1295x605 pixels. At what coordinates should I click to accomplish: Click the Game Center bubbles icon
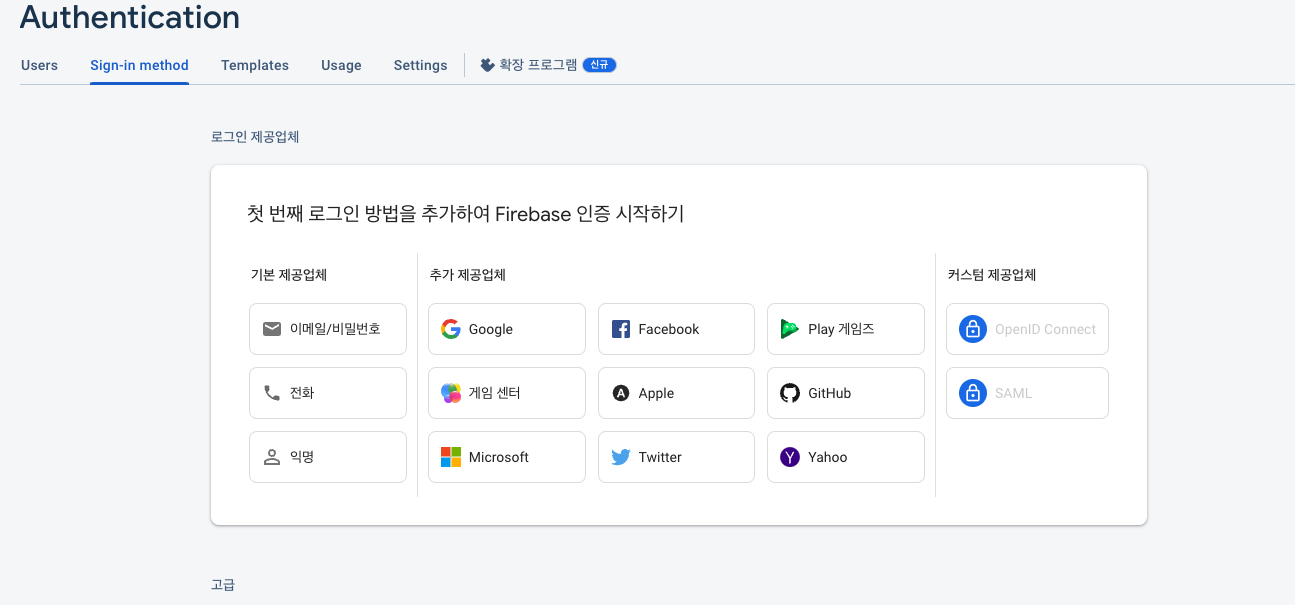tap(451, 393)
